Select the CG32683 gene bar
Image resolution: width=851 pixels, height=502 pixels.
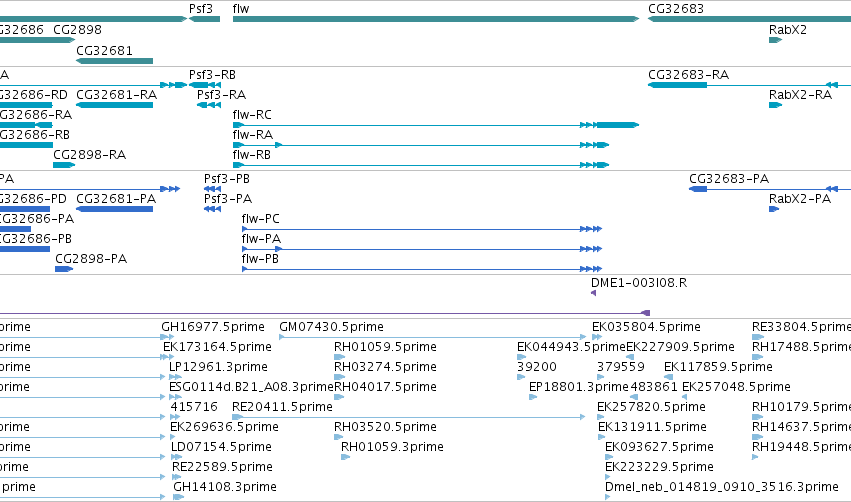coord(749,19)
